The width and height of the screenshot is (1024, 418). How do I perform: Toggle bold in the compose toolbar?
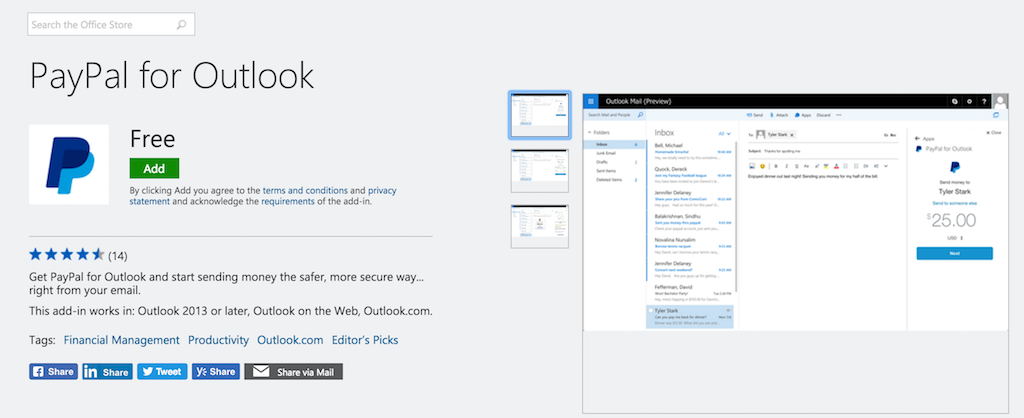[777, 166]
